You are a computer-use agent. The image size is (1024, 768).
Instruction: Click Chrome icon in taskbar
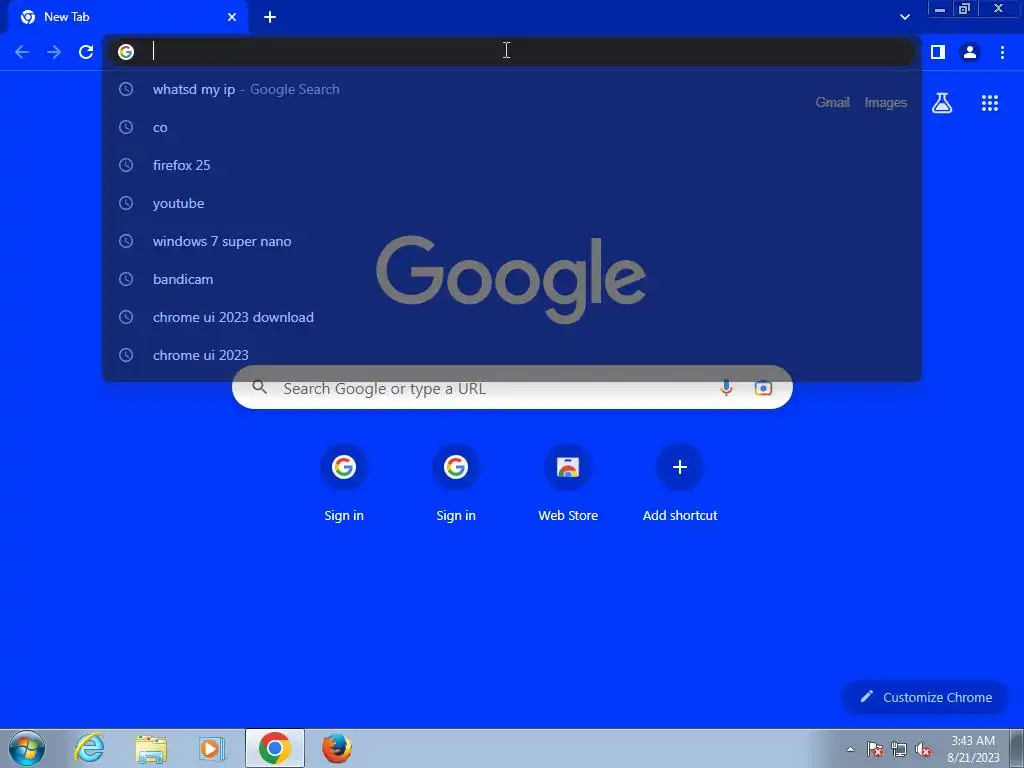point(275,748)
